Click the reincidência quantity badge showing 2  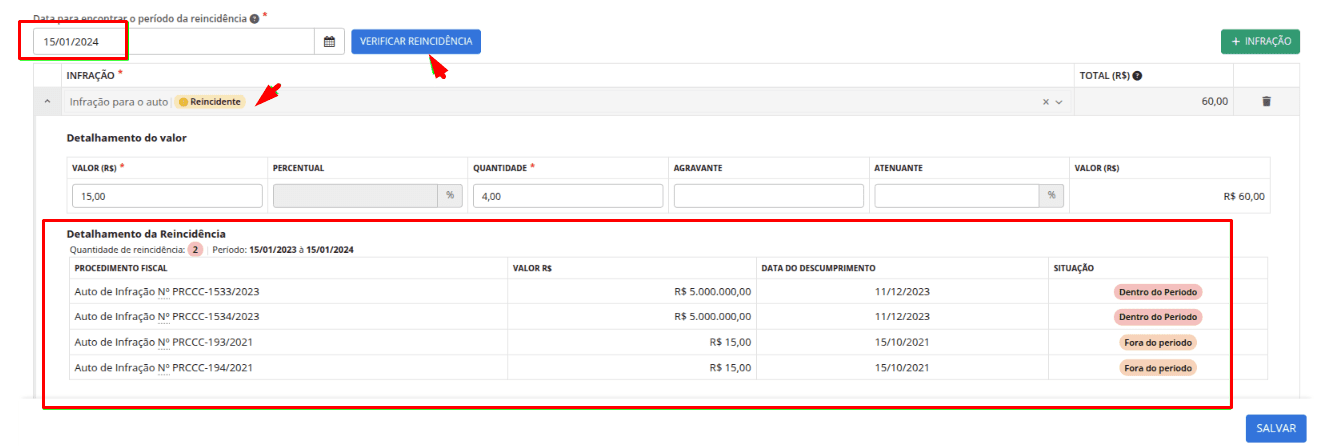tap(196, 249)
